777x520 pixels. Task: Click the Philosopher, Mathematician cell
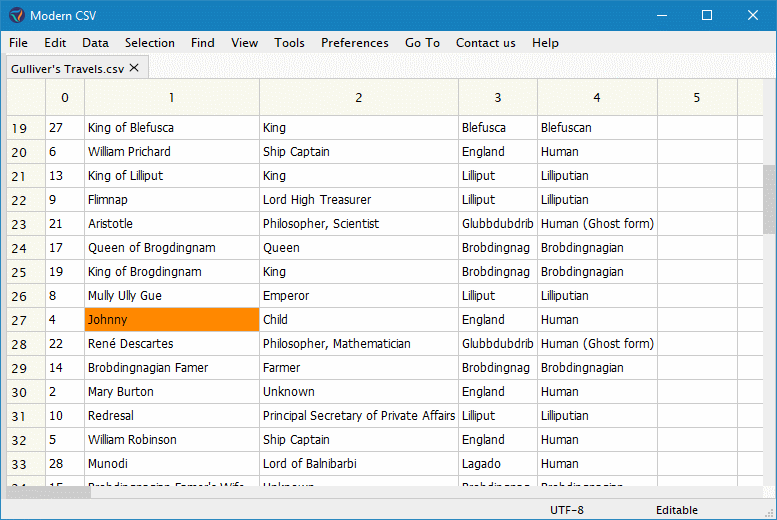359,344
